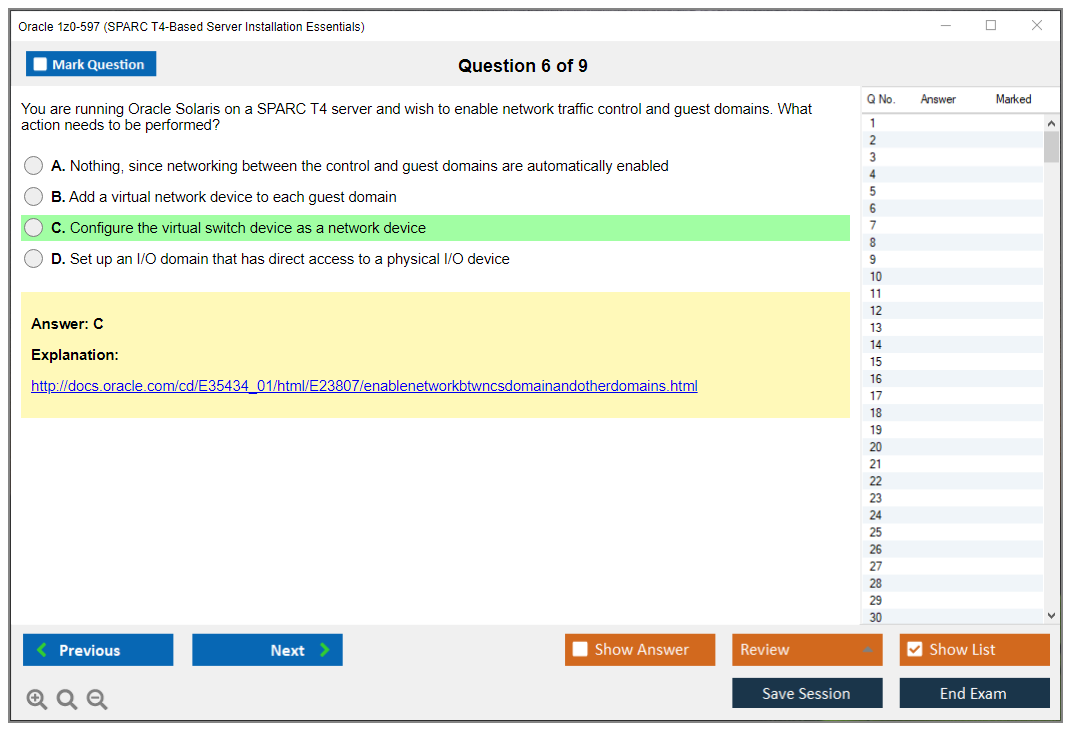Select answer option A radio button

tap(33, 165)
